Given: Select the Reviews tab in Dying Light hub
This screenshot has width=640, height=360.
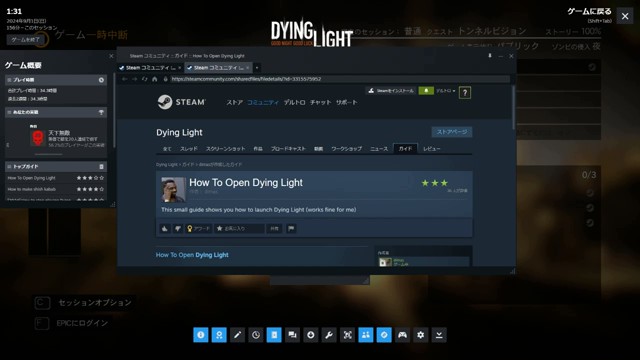Looking at the screenshot, I should coord(432,149).
